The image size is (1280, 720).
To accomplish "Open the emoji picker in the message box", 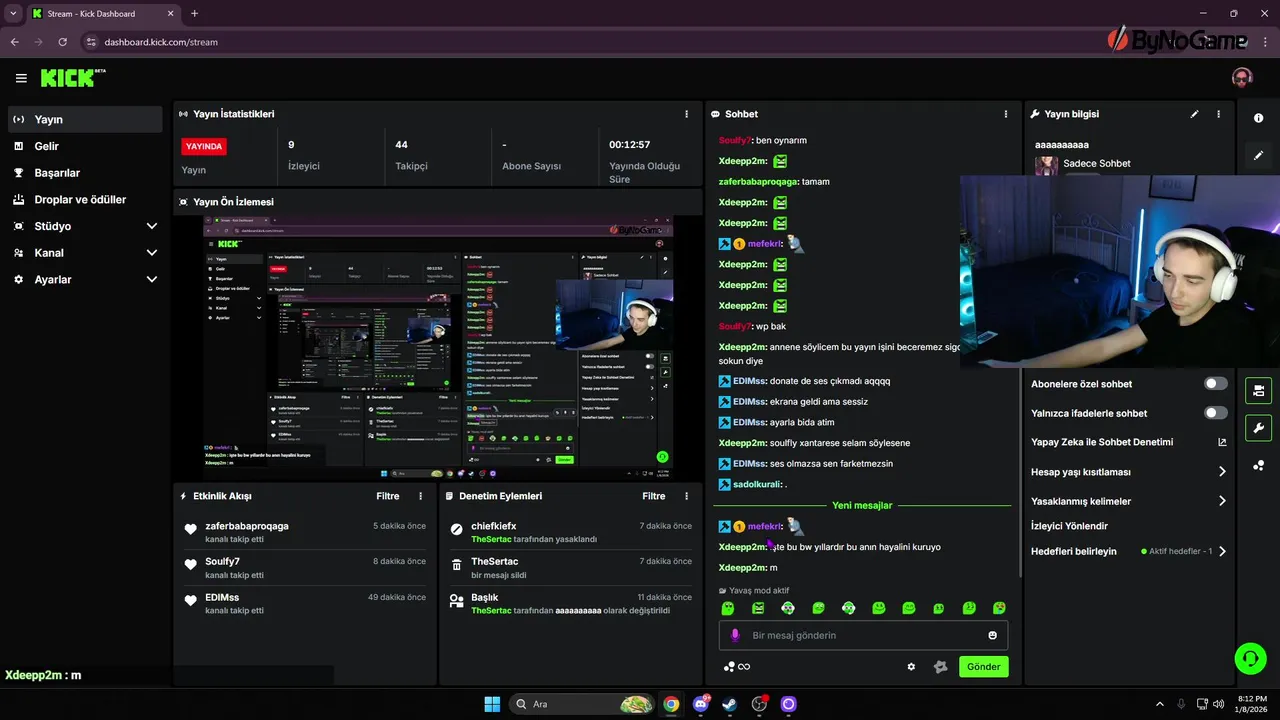I will [993, 635].
